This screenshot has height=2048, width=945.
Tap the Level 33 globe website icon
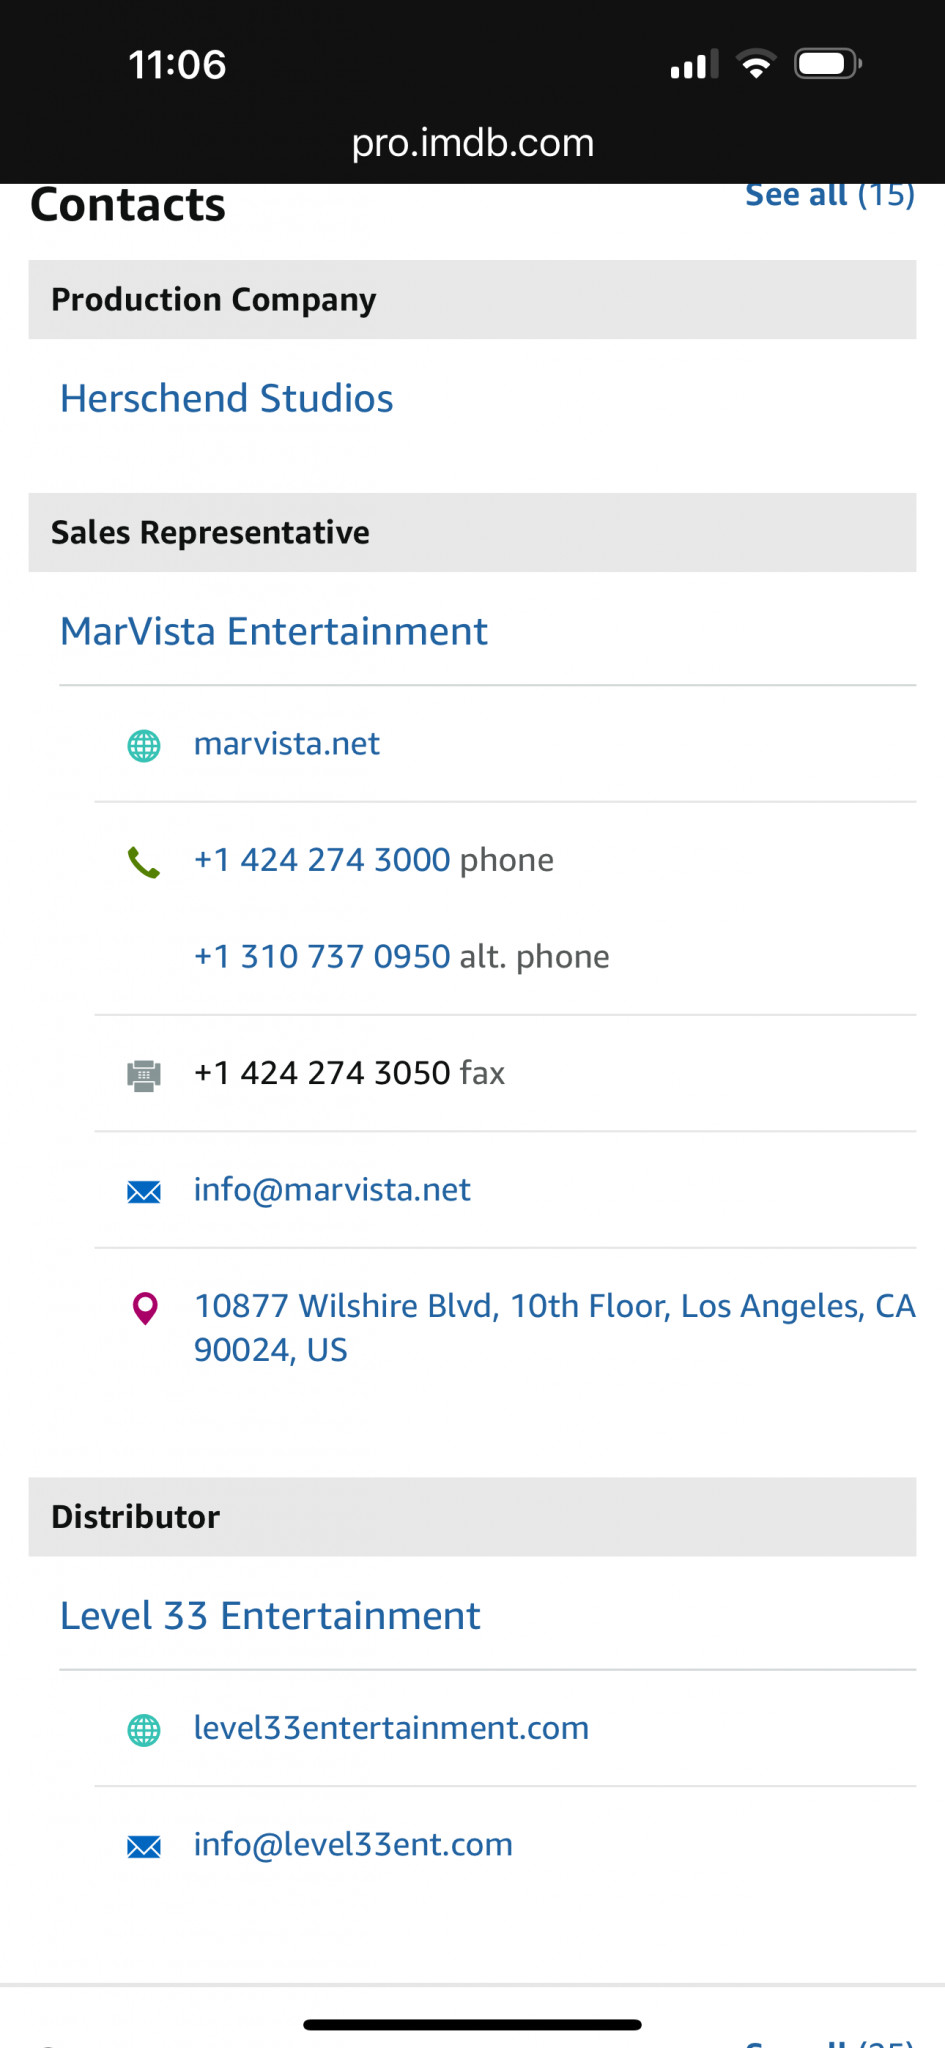[x=144, y=1730]
